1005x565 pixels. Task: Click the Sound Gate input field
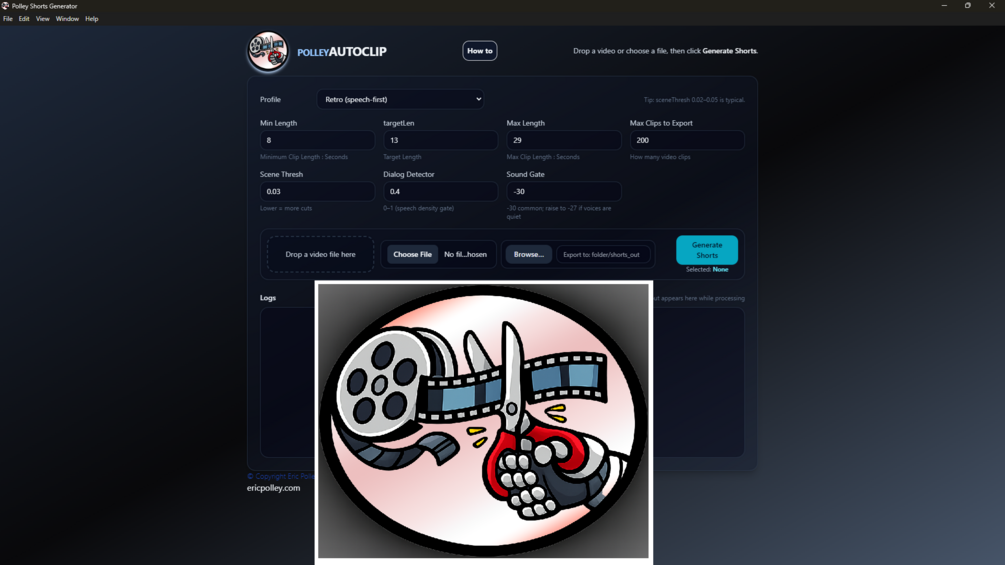pyautogui.click(x=563, y=191)
